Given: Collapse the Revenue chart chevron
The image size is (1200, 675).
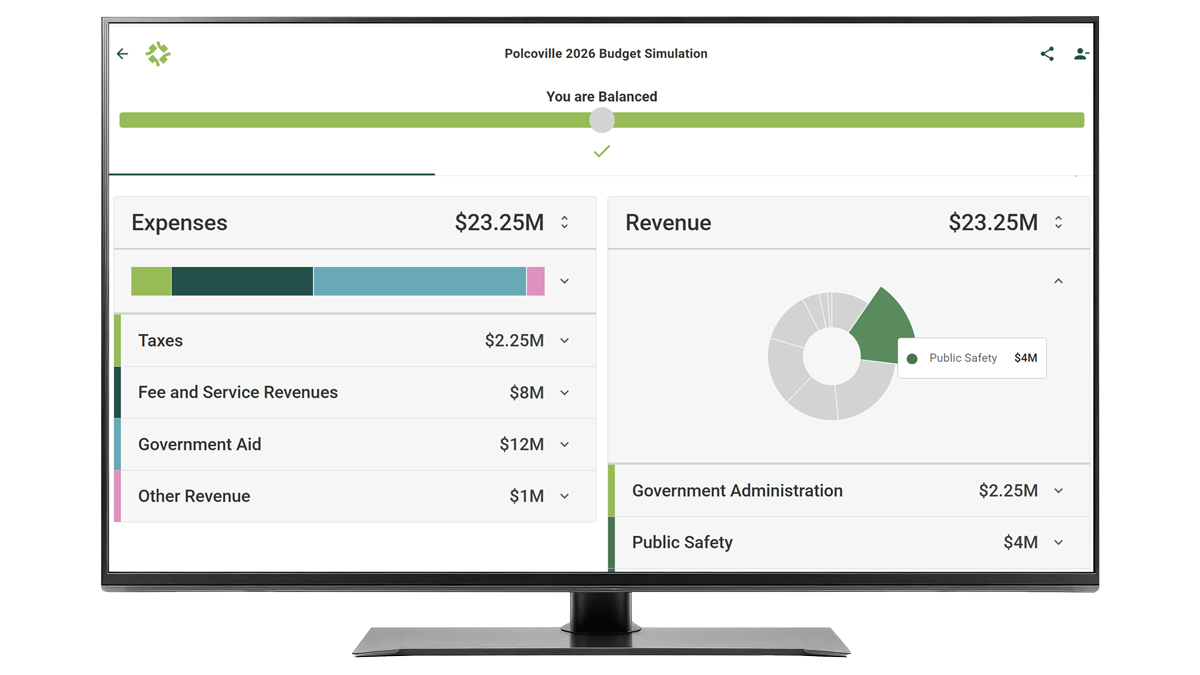Looking at the screenshot, I should 1058,281.
